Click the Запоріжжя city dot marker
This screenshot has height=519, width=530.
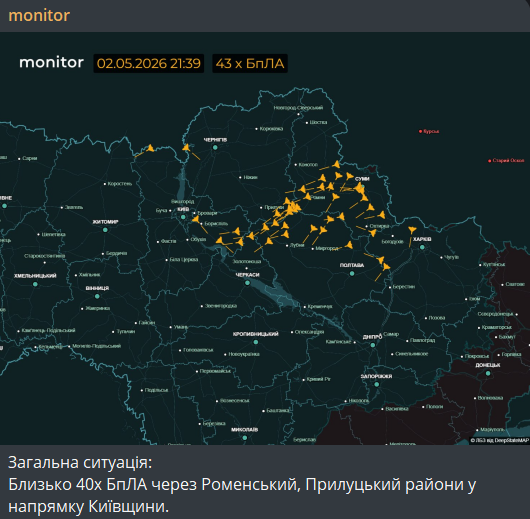point(377,384)
